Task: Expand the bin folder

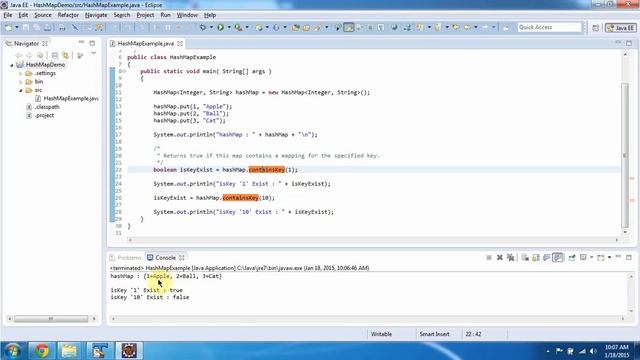Action: (x=20, y=82)
